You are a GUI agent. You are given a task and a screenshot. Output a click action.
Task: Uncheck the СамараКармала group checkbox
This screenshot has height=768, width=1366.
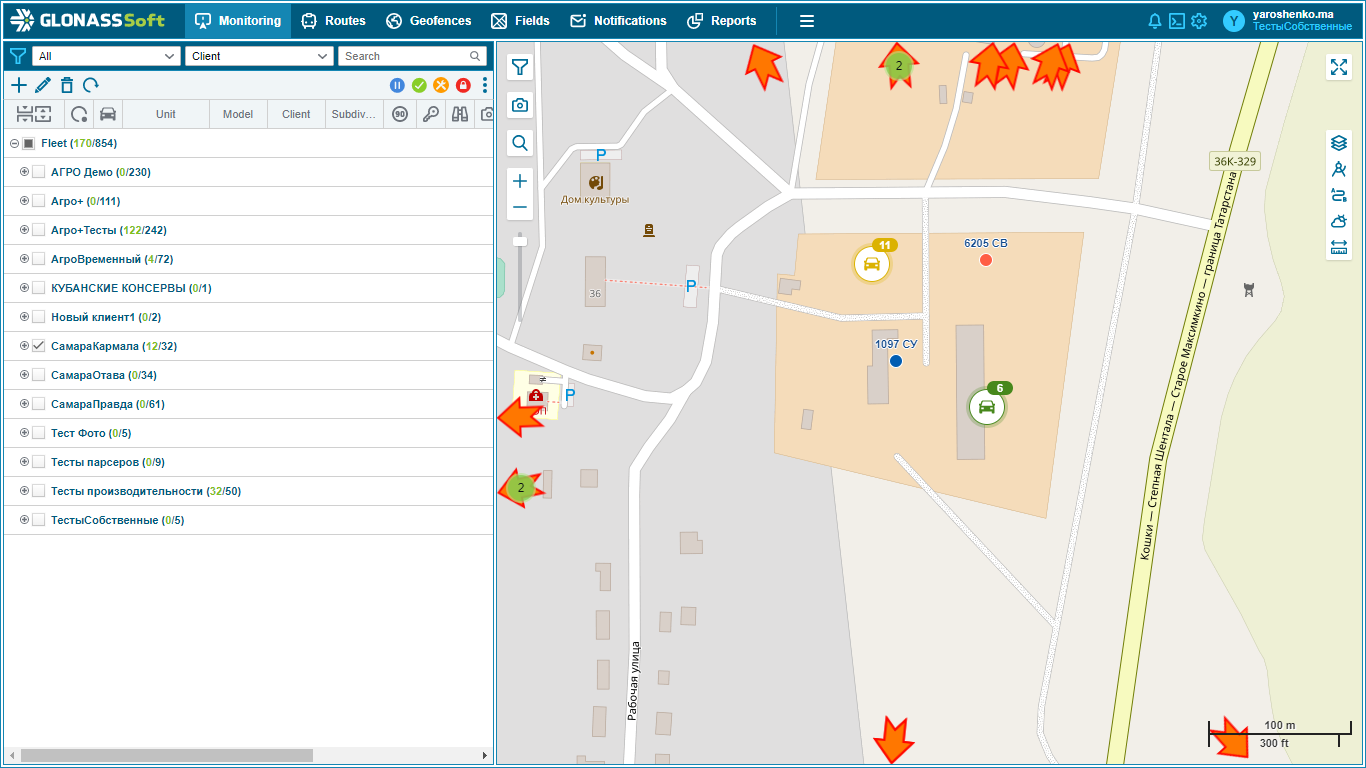coord(39,346)
